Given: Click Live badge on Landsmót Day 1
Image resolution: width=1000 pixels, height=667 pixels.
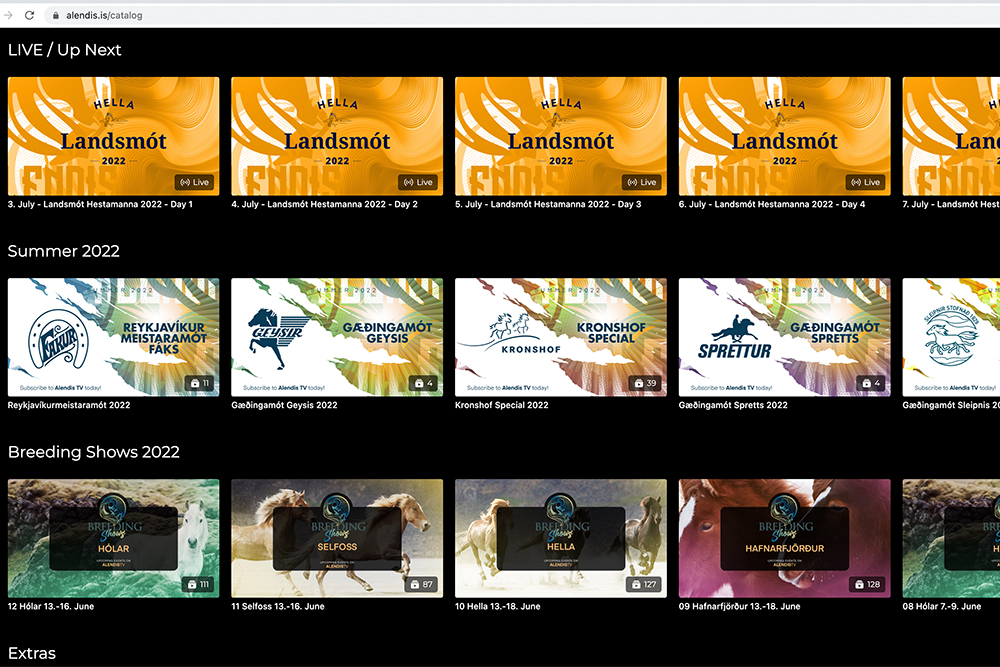Looking at the screenshot, I should pyautogui.click(x=195, y=182).
